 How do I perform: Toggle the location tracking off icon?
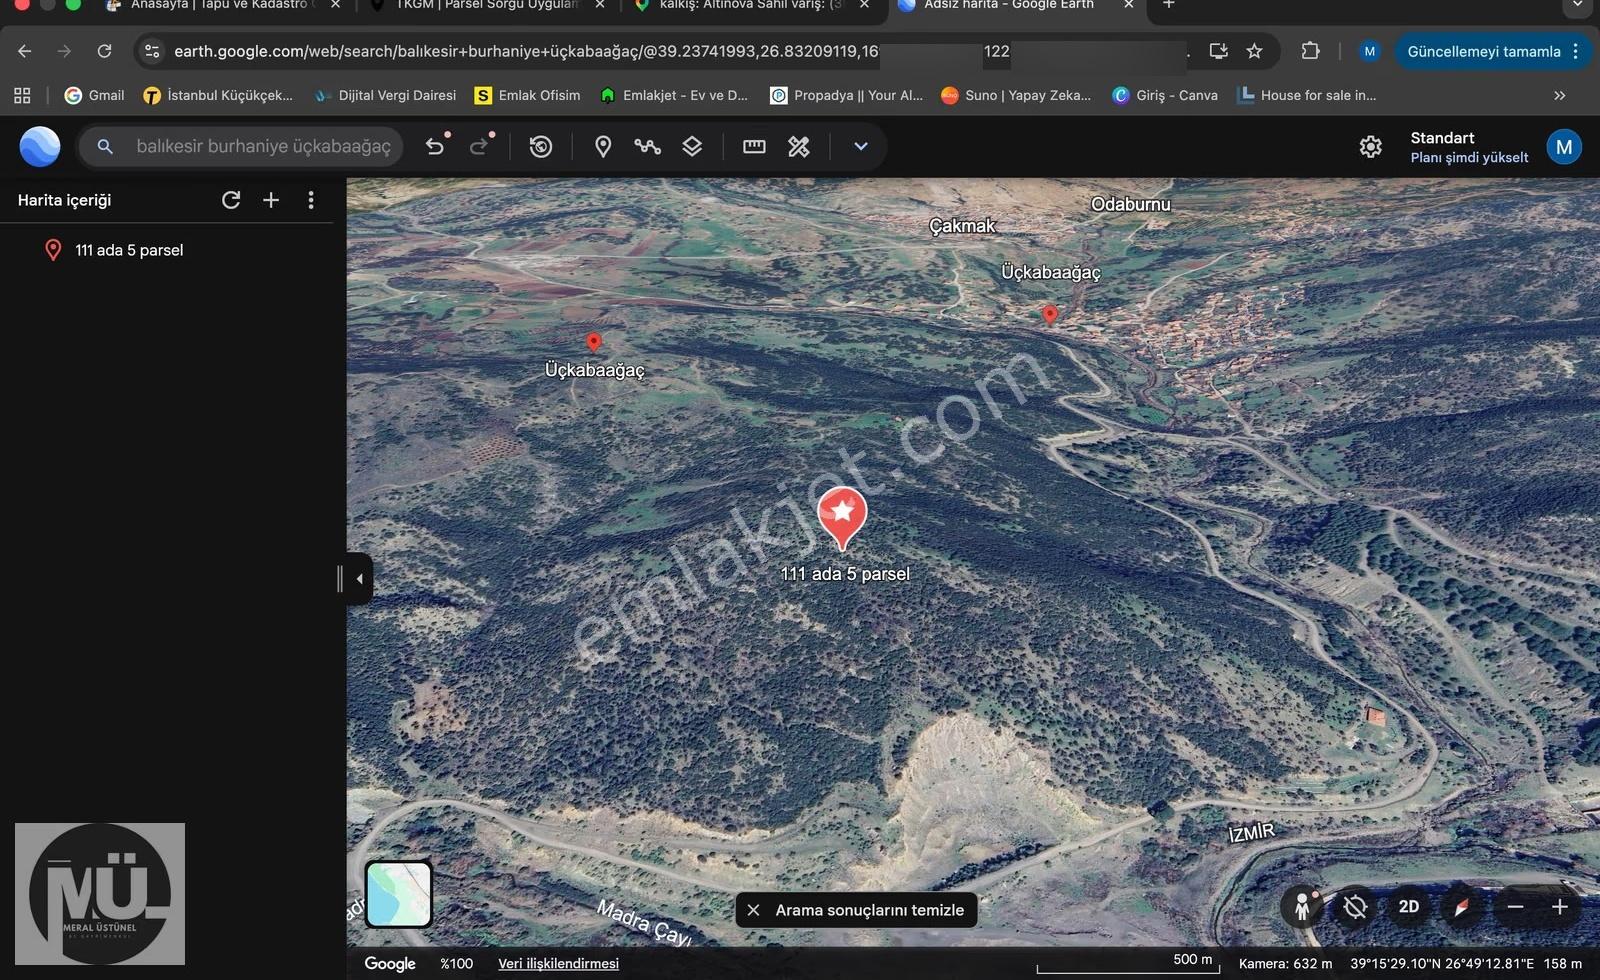1355,907
